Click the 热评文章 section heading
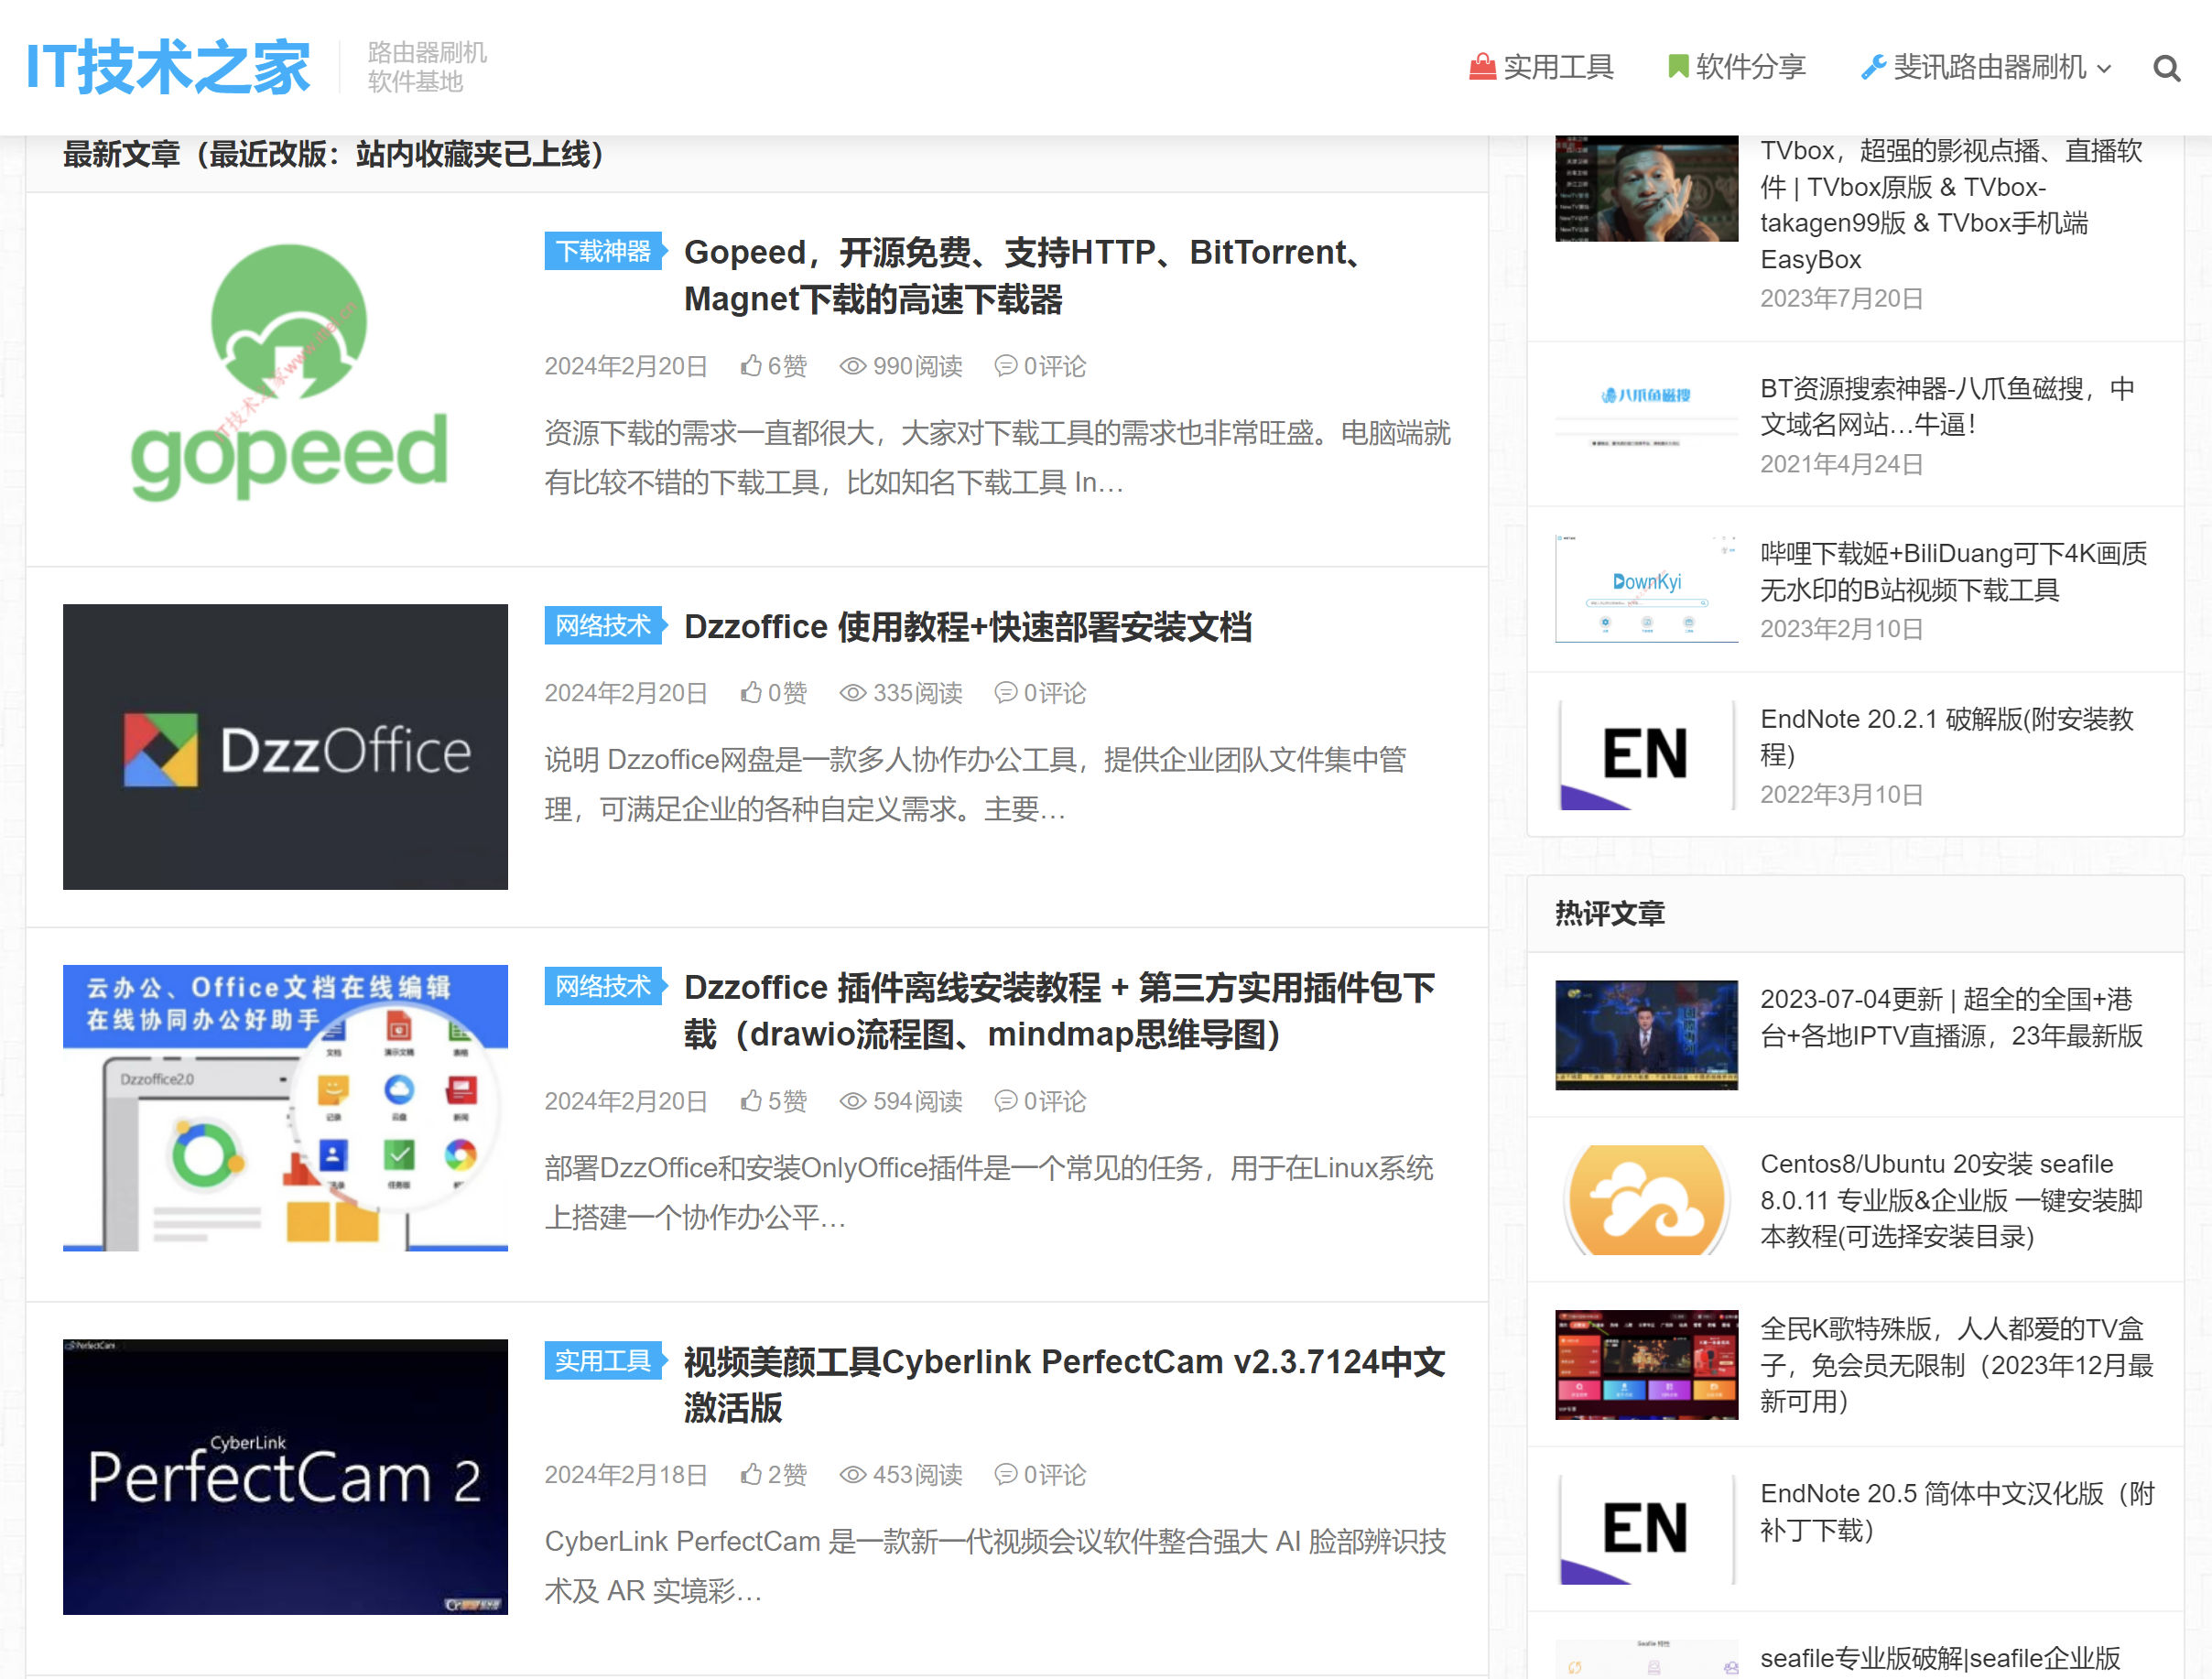 click(1609, 913)
